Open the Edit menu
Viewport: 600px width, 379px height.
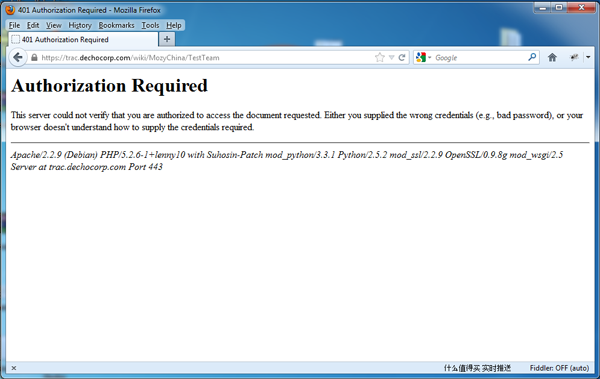33,25
